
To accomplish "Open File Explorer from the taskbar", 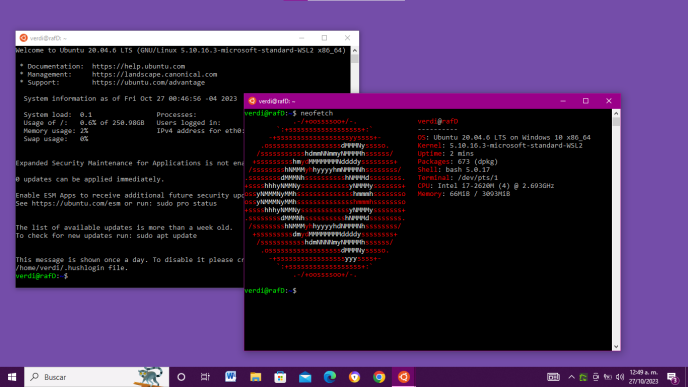I will click(x=255, y=377).
